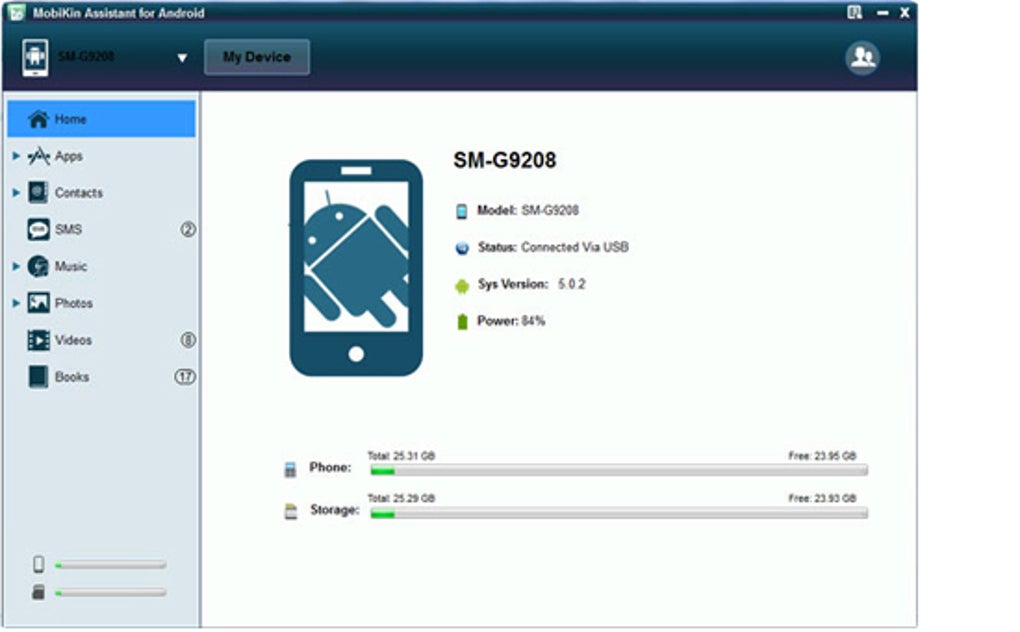Open the Contacts category
This screenshot has width=1020, height=632.
tap(79, 192)
